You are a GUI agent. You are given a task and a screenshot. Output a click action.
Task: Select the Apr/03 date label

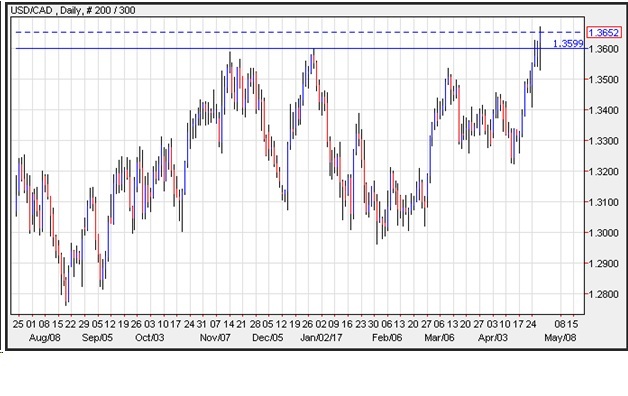tap(493, 338)
